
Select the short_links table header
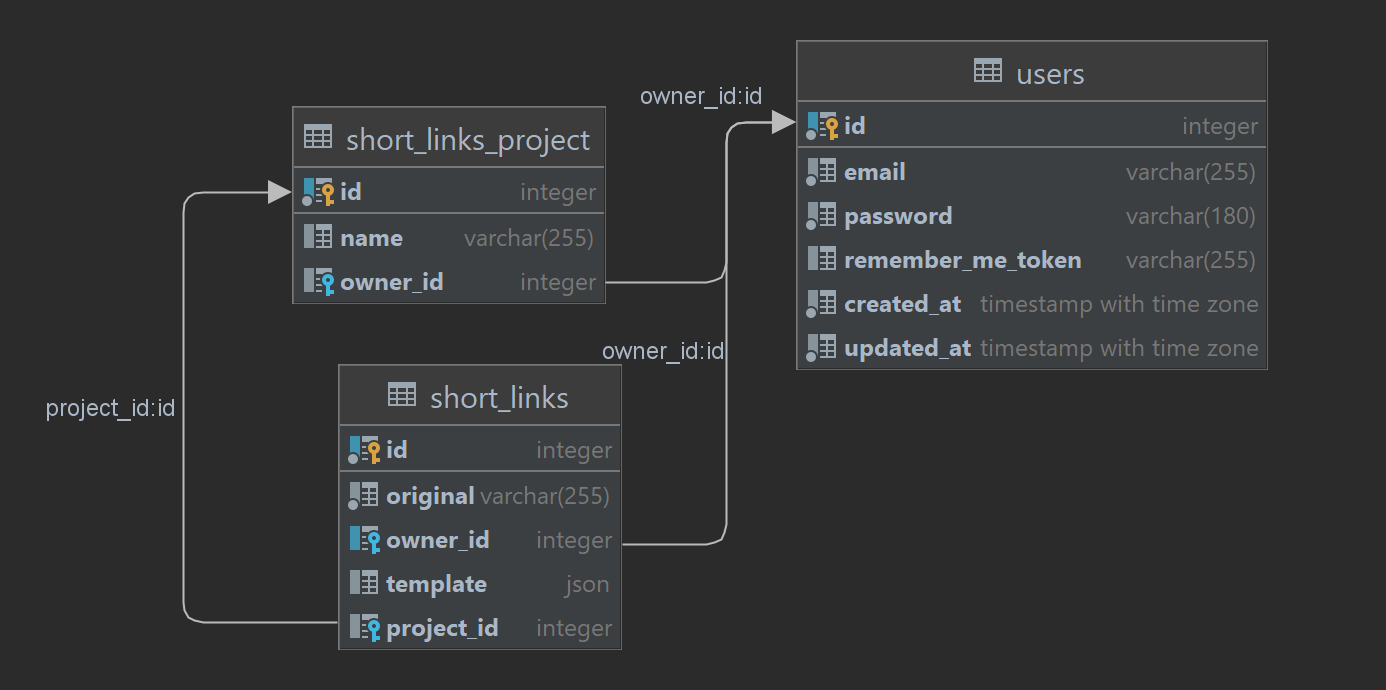tap(479, 396)
